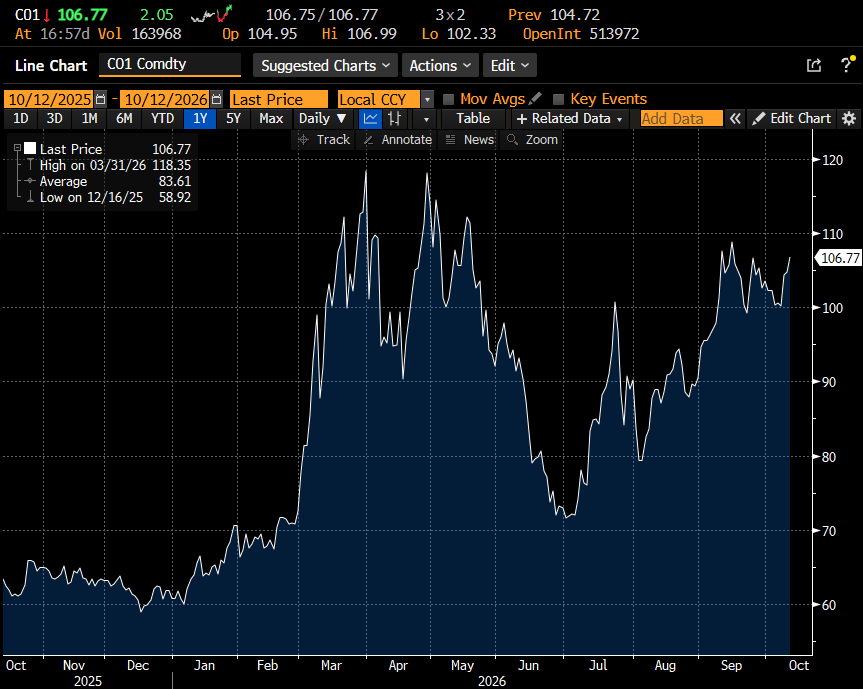Enable the Key Events checkbox
The image size is (863, 689).
[x=559, y=99]
